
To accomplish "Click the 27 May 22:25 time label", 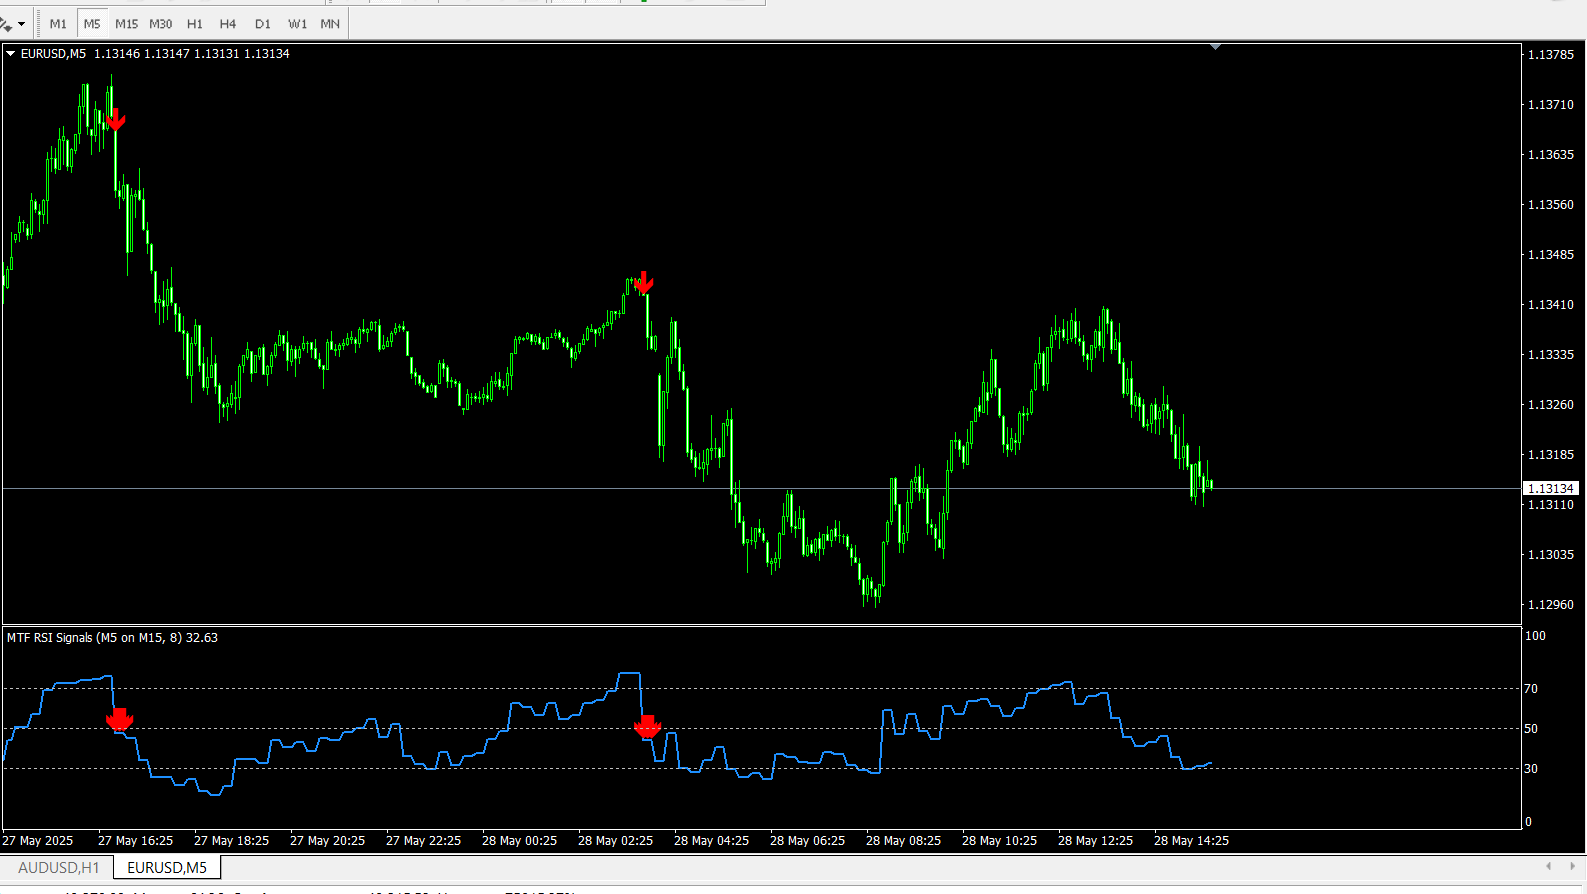I will click(424, 841).
